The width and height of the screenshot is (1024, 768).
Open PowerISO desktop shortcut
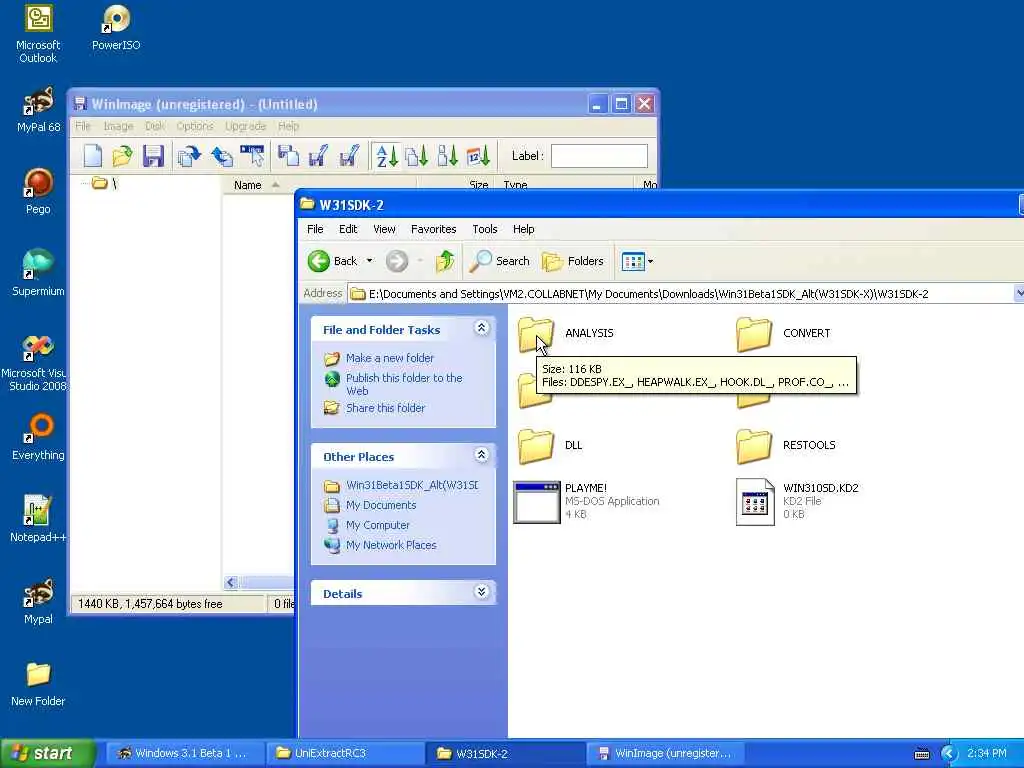click(x=116, y=29)
